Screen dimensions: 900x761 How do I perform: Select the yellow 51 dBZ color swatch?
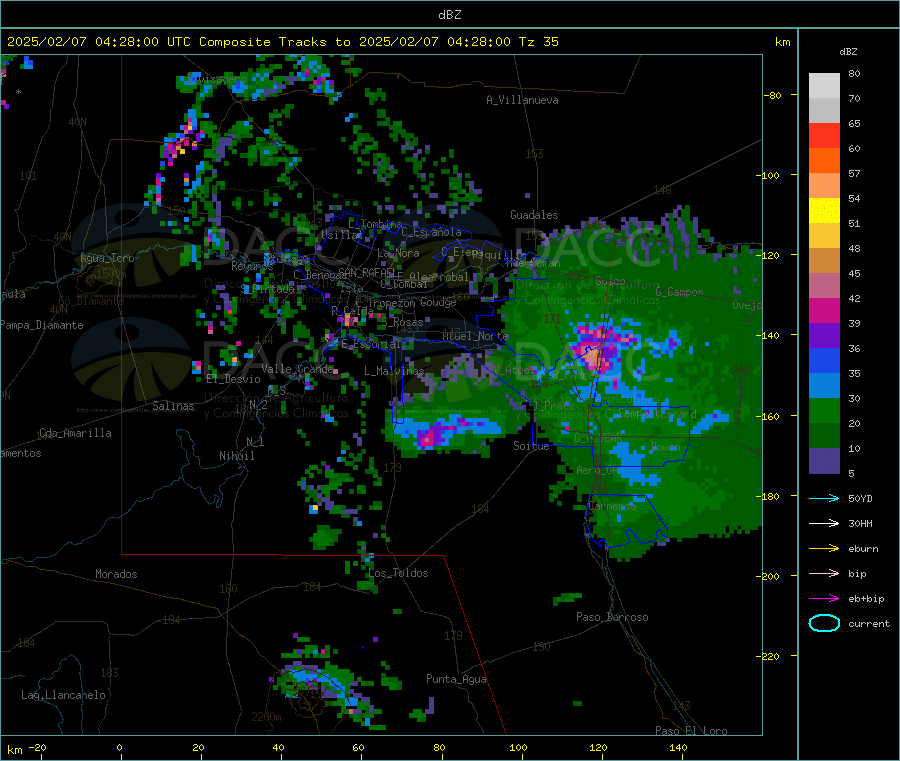pyautogui.click(x=824, y=211)
